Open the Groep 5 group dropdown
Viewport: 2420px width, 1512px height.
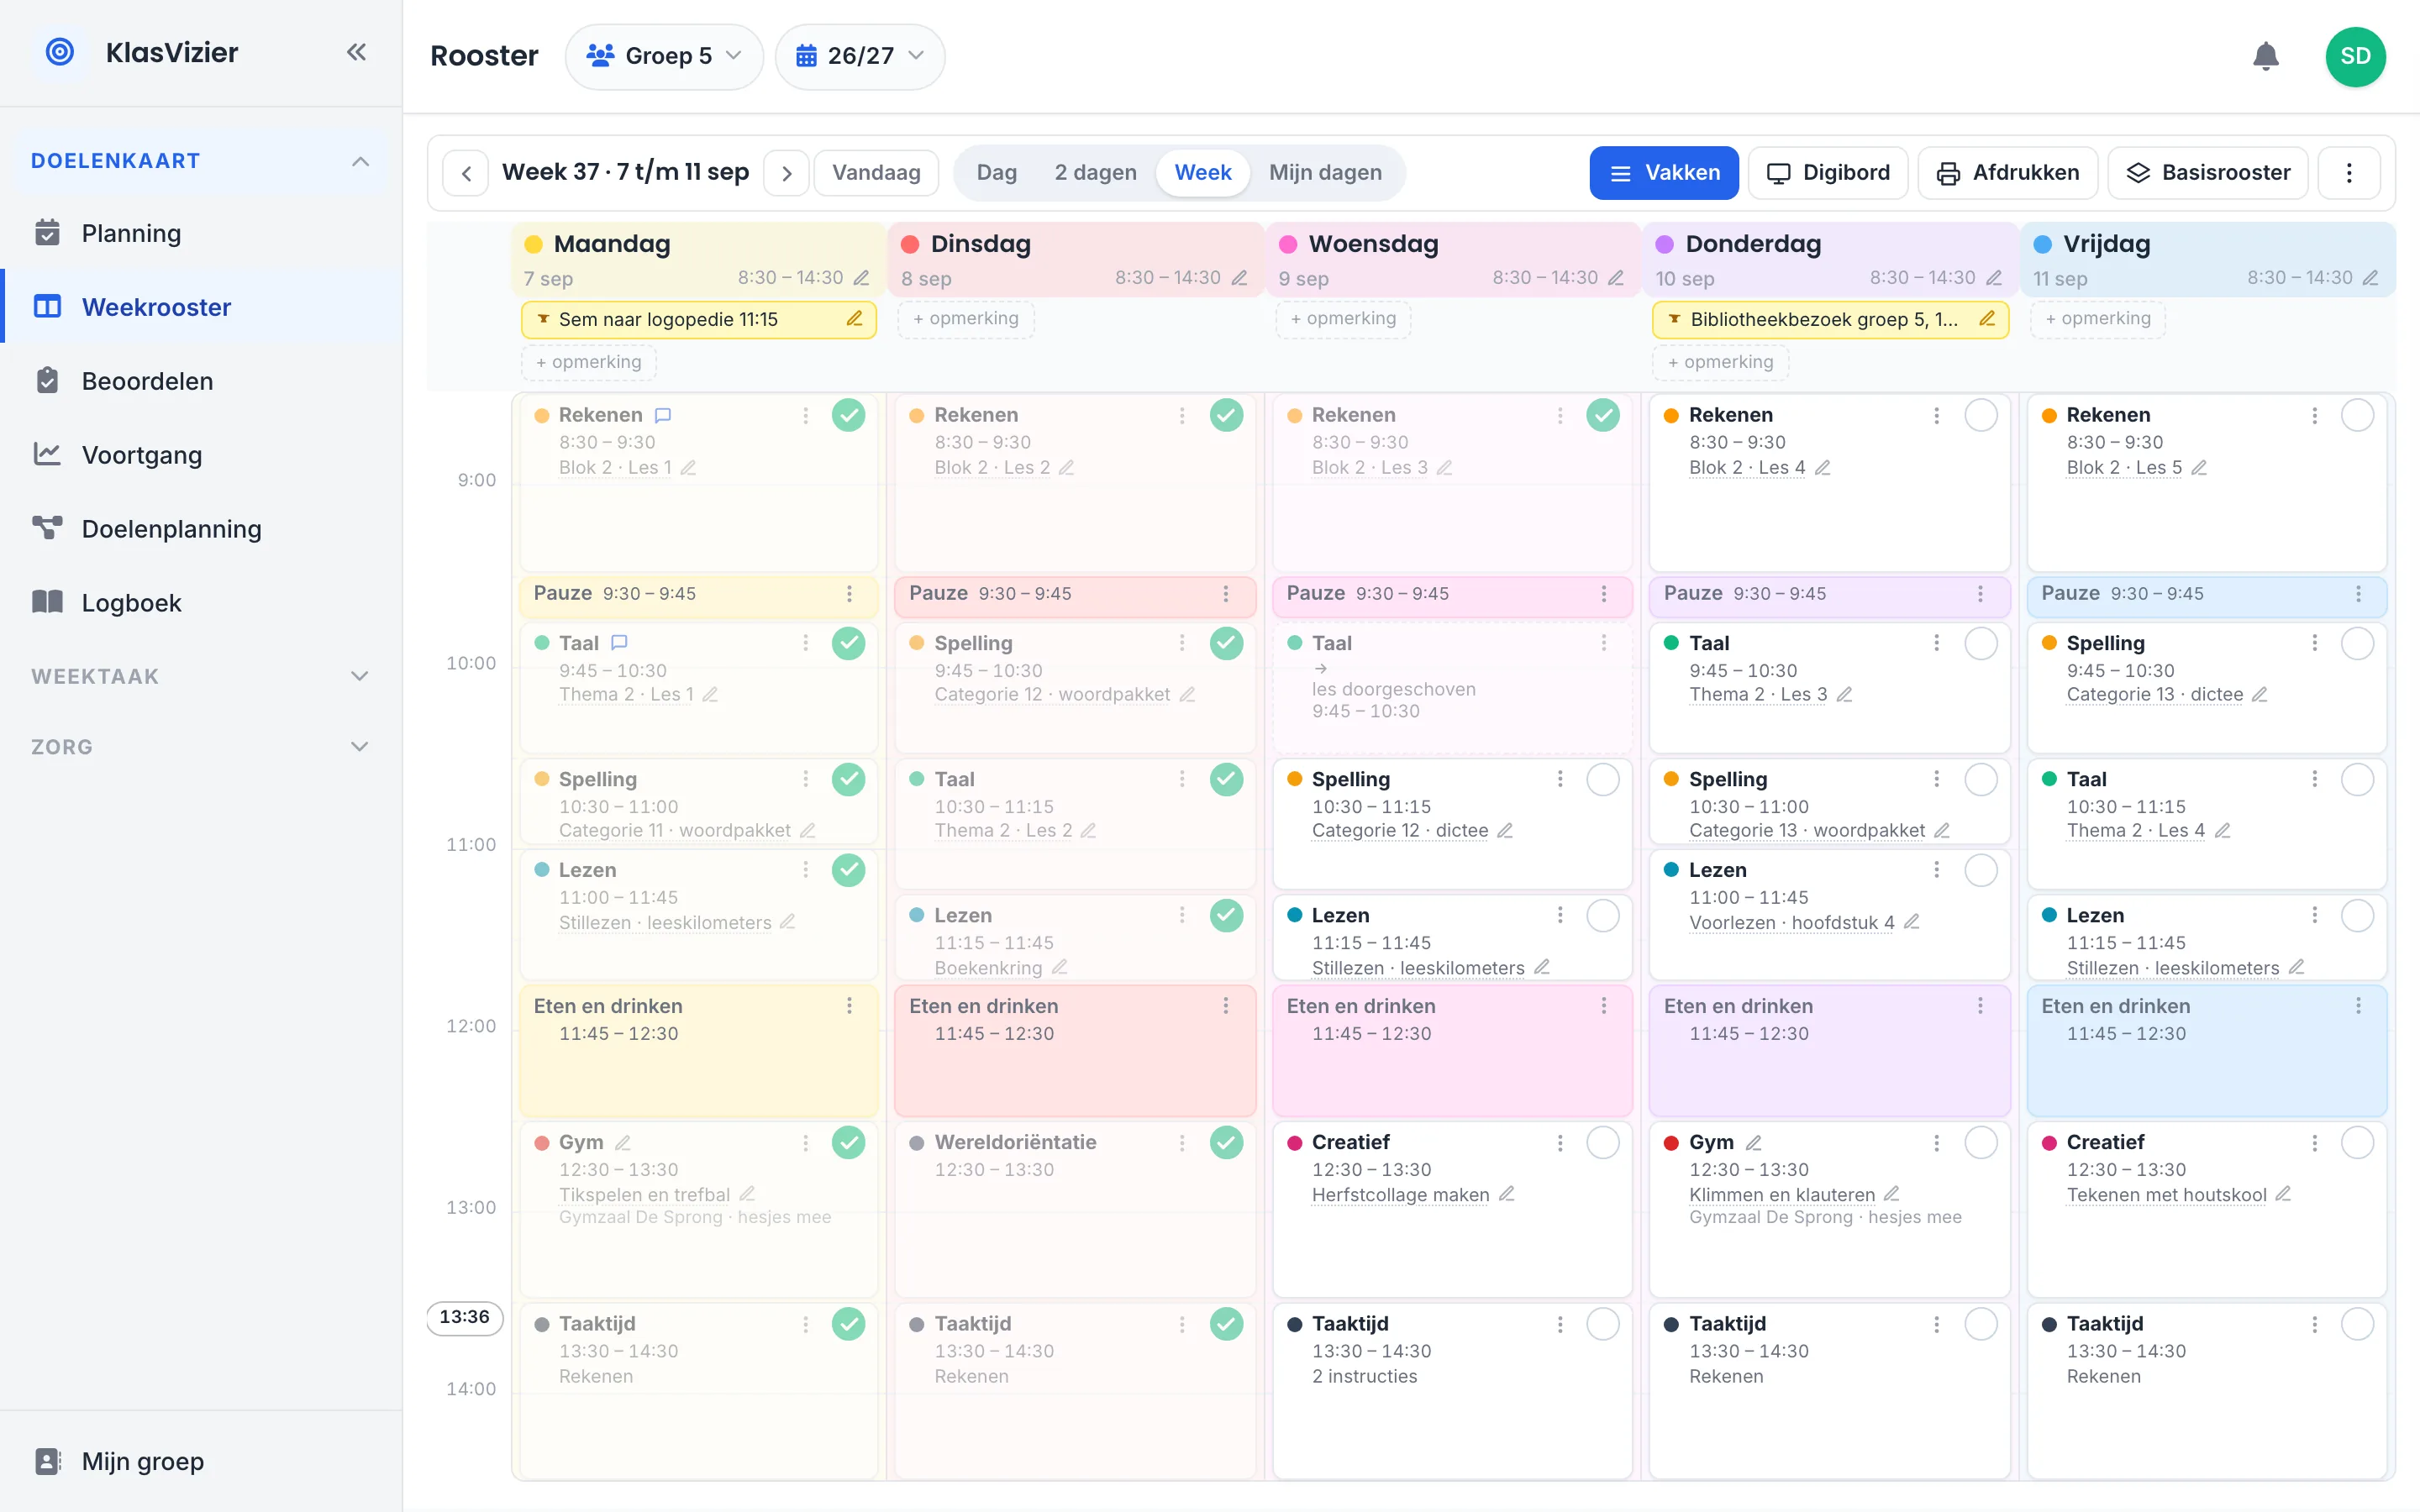click(664, 56)
